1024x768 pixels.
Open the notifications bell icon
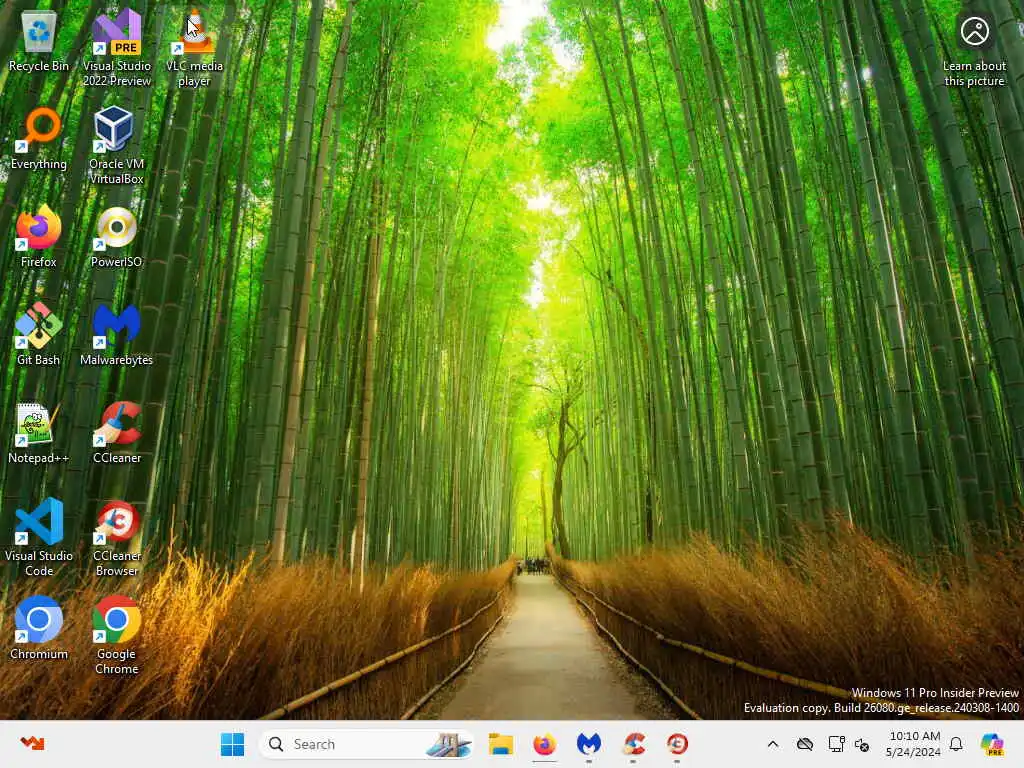(956, 744)
